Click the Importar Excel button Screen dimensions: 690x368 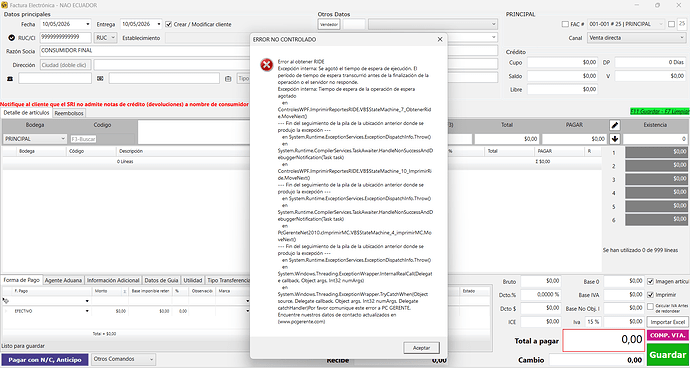point(668,322)
